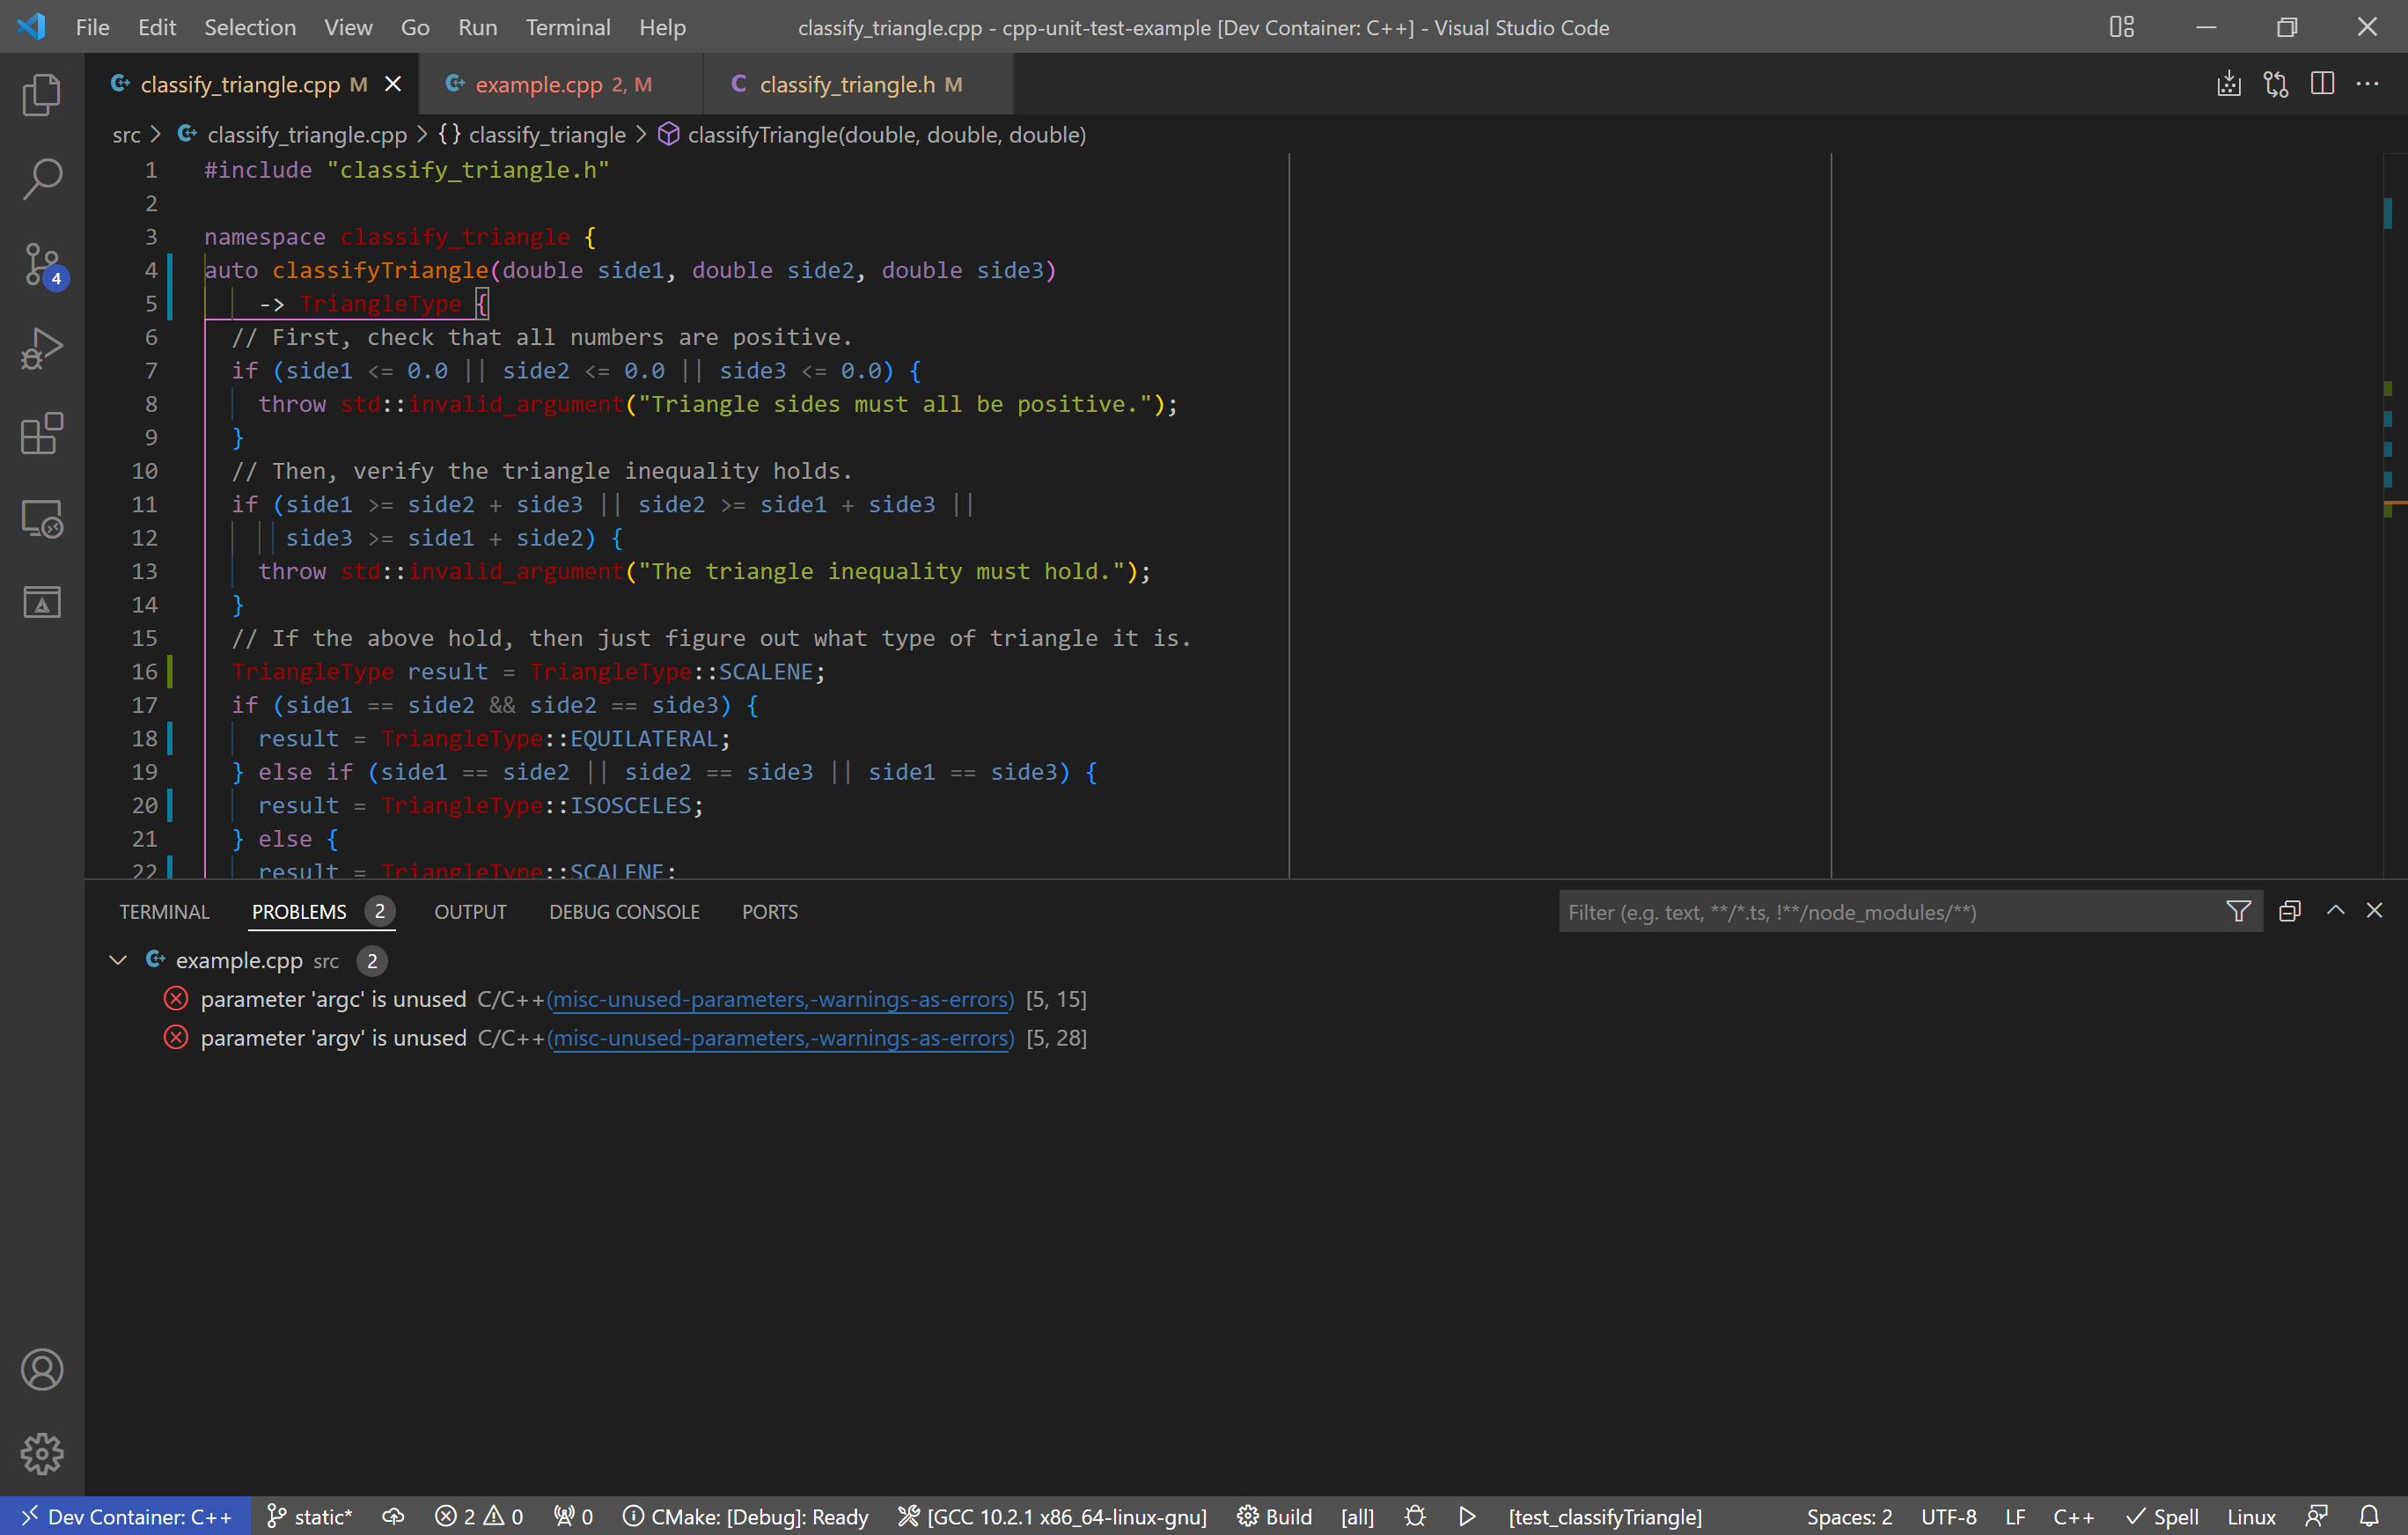Screen dimensions: 2408x1535
Task: Click the errors and warnings count in status bar
Action: tap(479, 1516)
